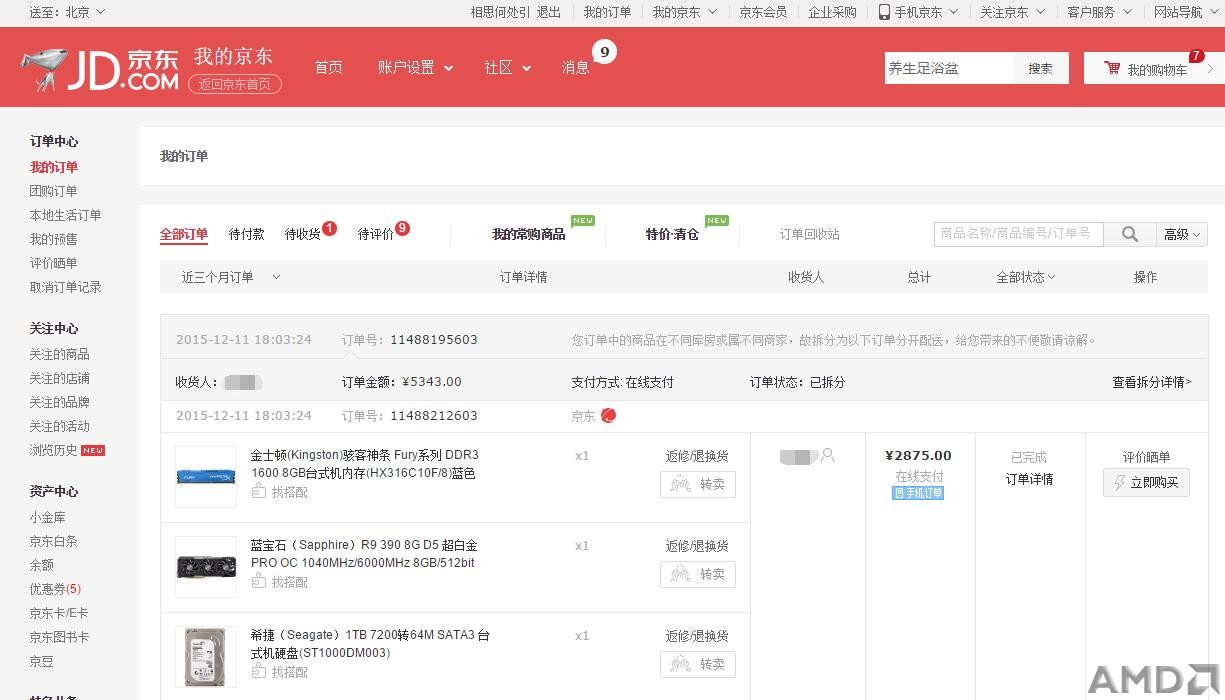
Task: Click 评价晒单 above the 立即购买 button
Action: [x=1146, y=457]
